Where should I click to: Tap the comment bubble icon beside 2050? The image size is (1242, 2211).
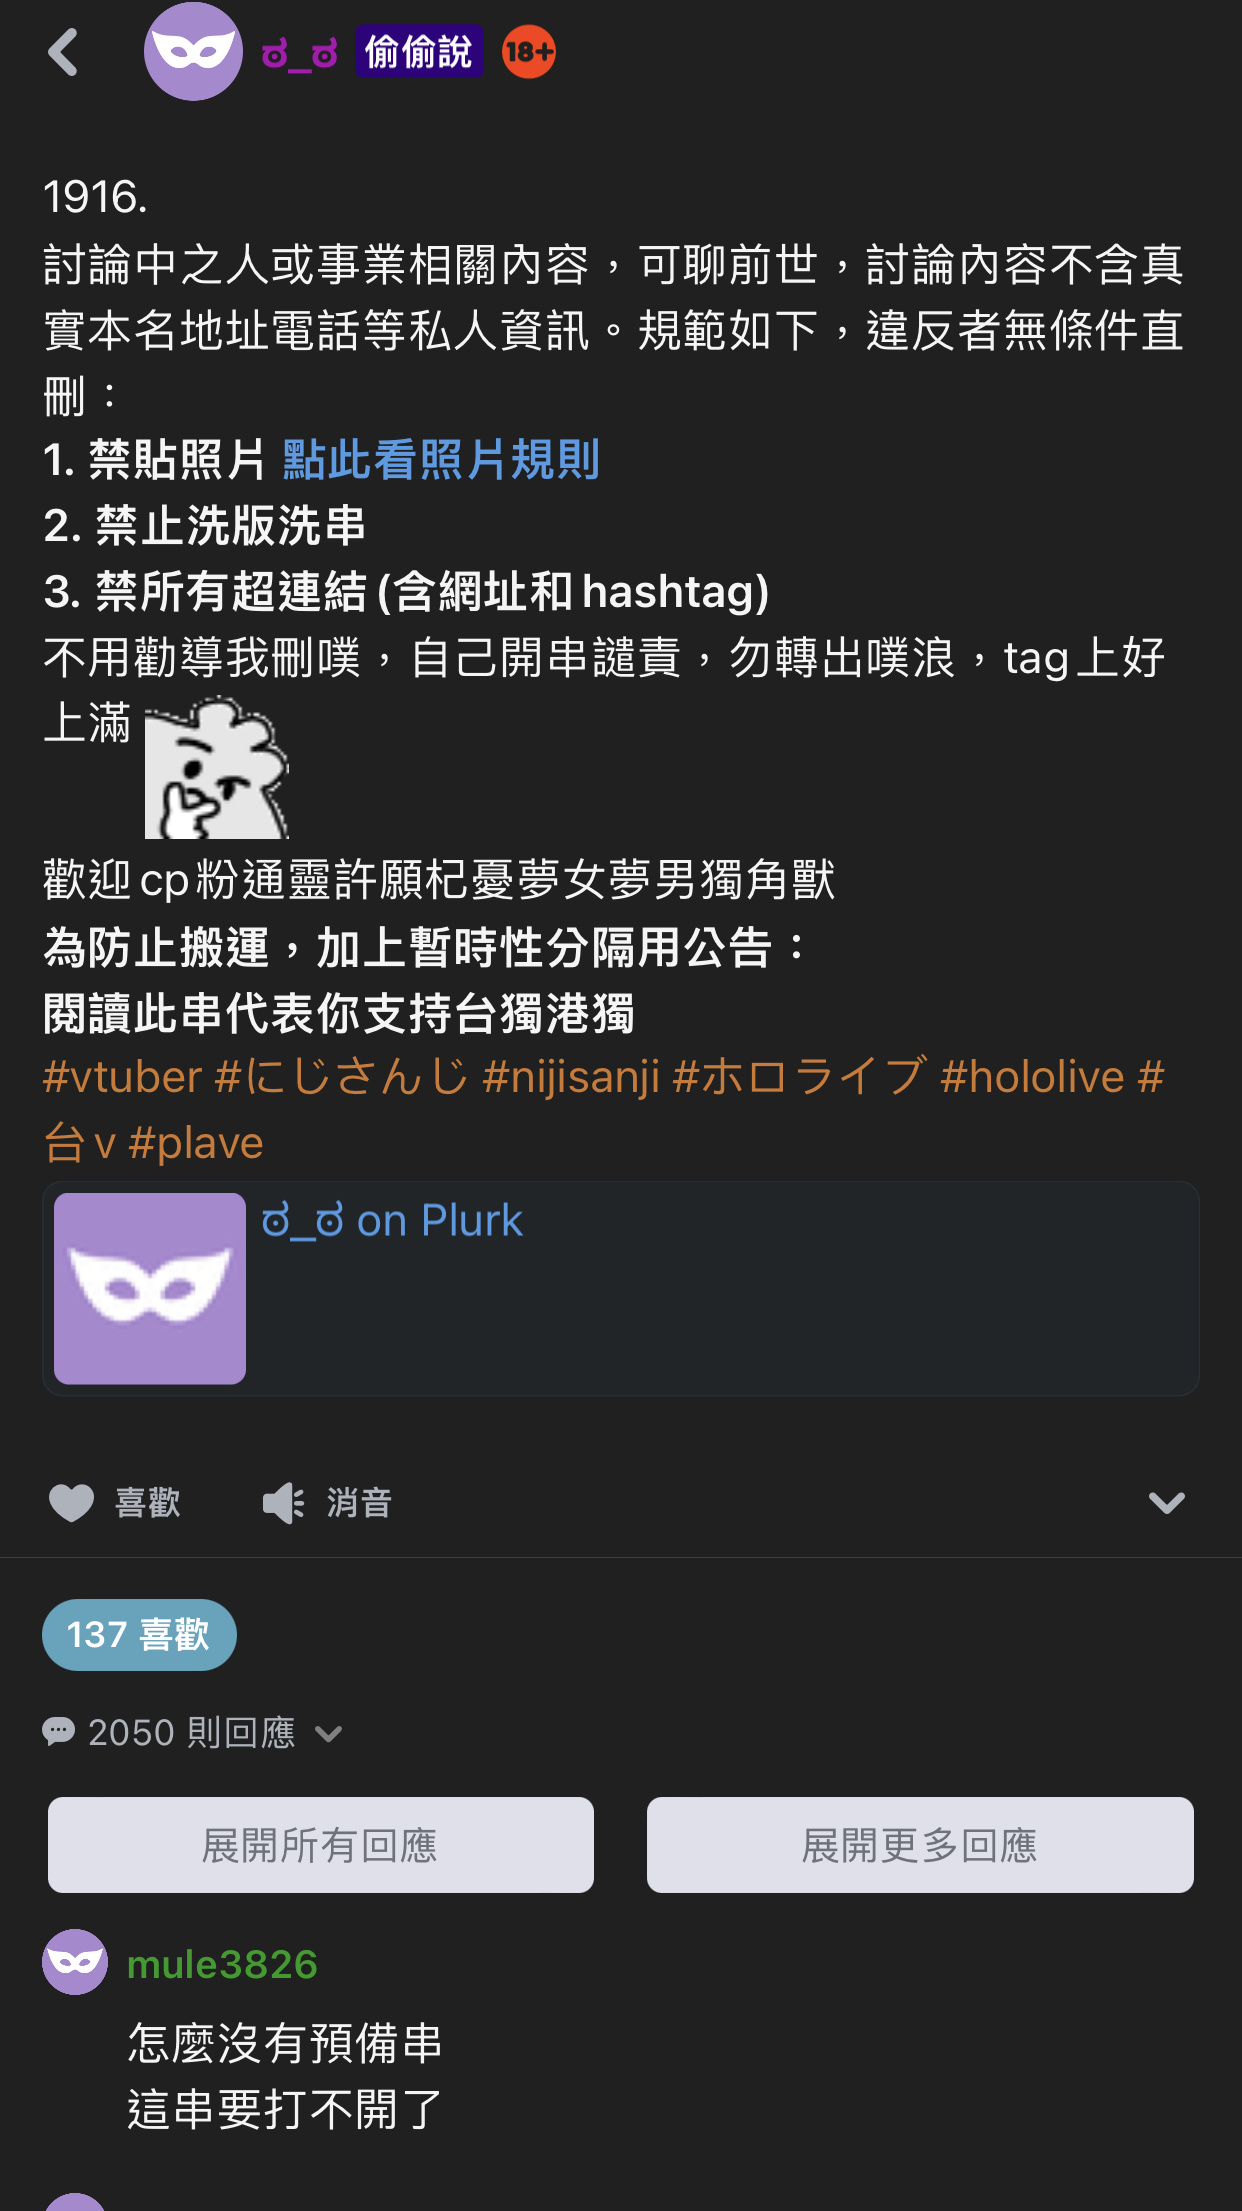(59, 1731)
